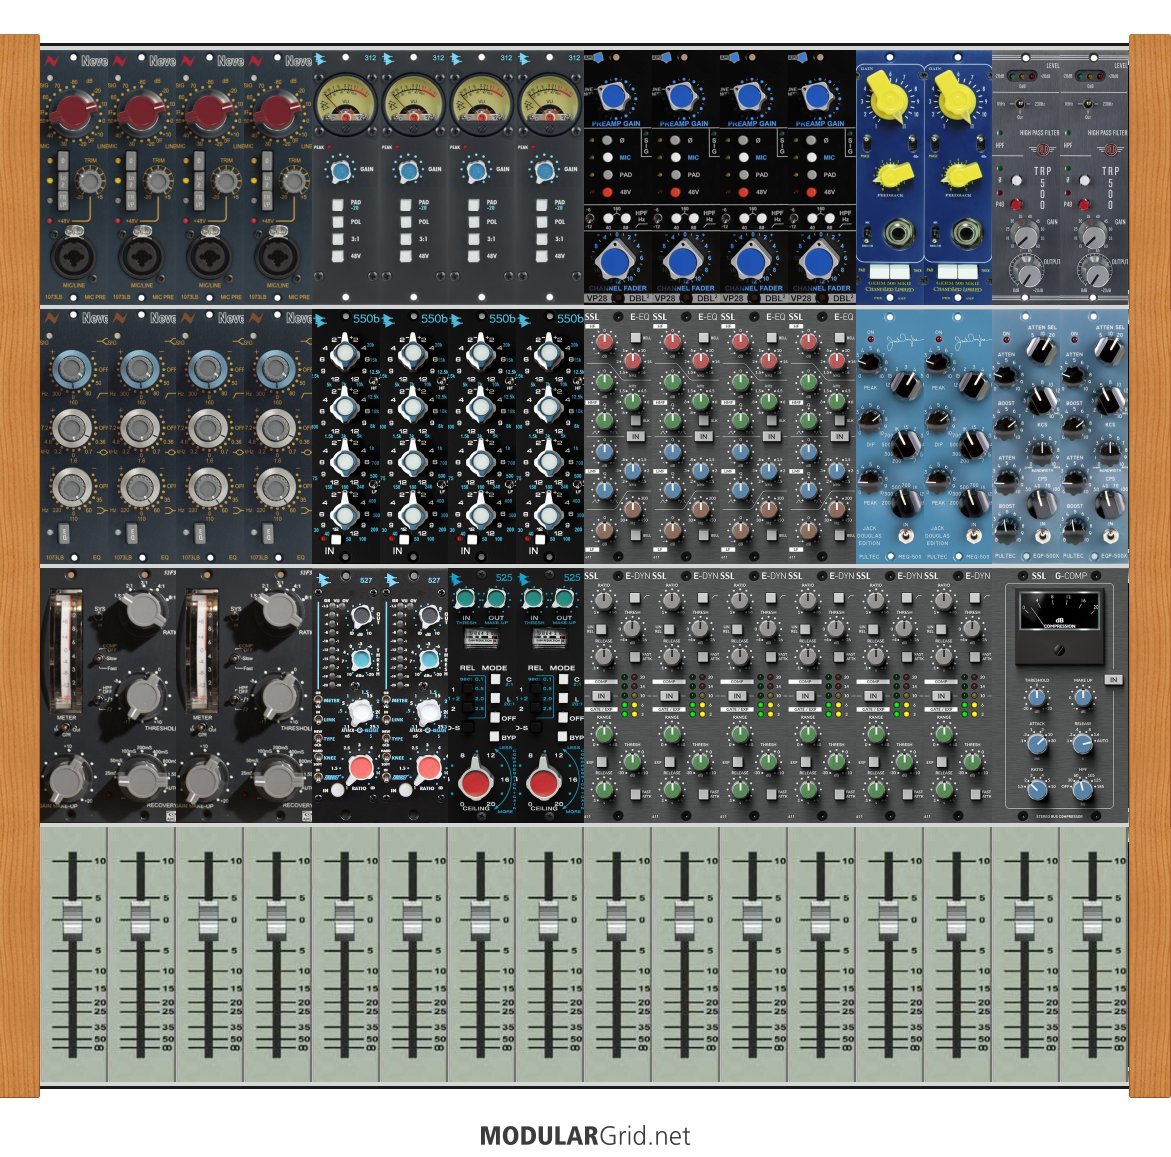Click bottom low-frequency knob on fourth Neve EQ
The height and width of the screenshot is (1157, 1171).
pos(276,486)
